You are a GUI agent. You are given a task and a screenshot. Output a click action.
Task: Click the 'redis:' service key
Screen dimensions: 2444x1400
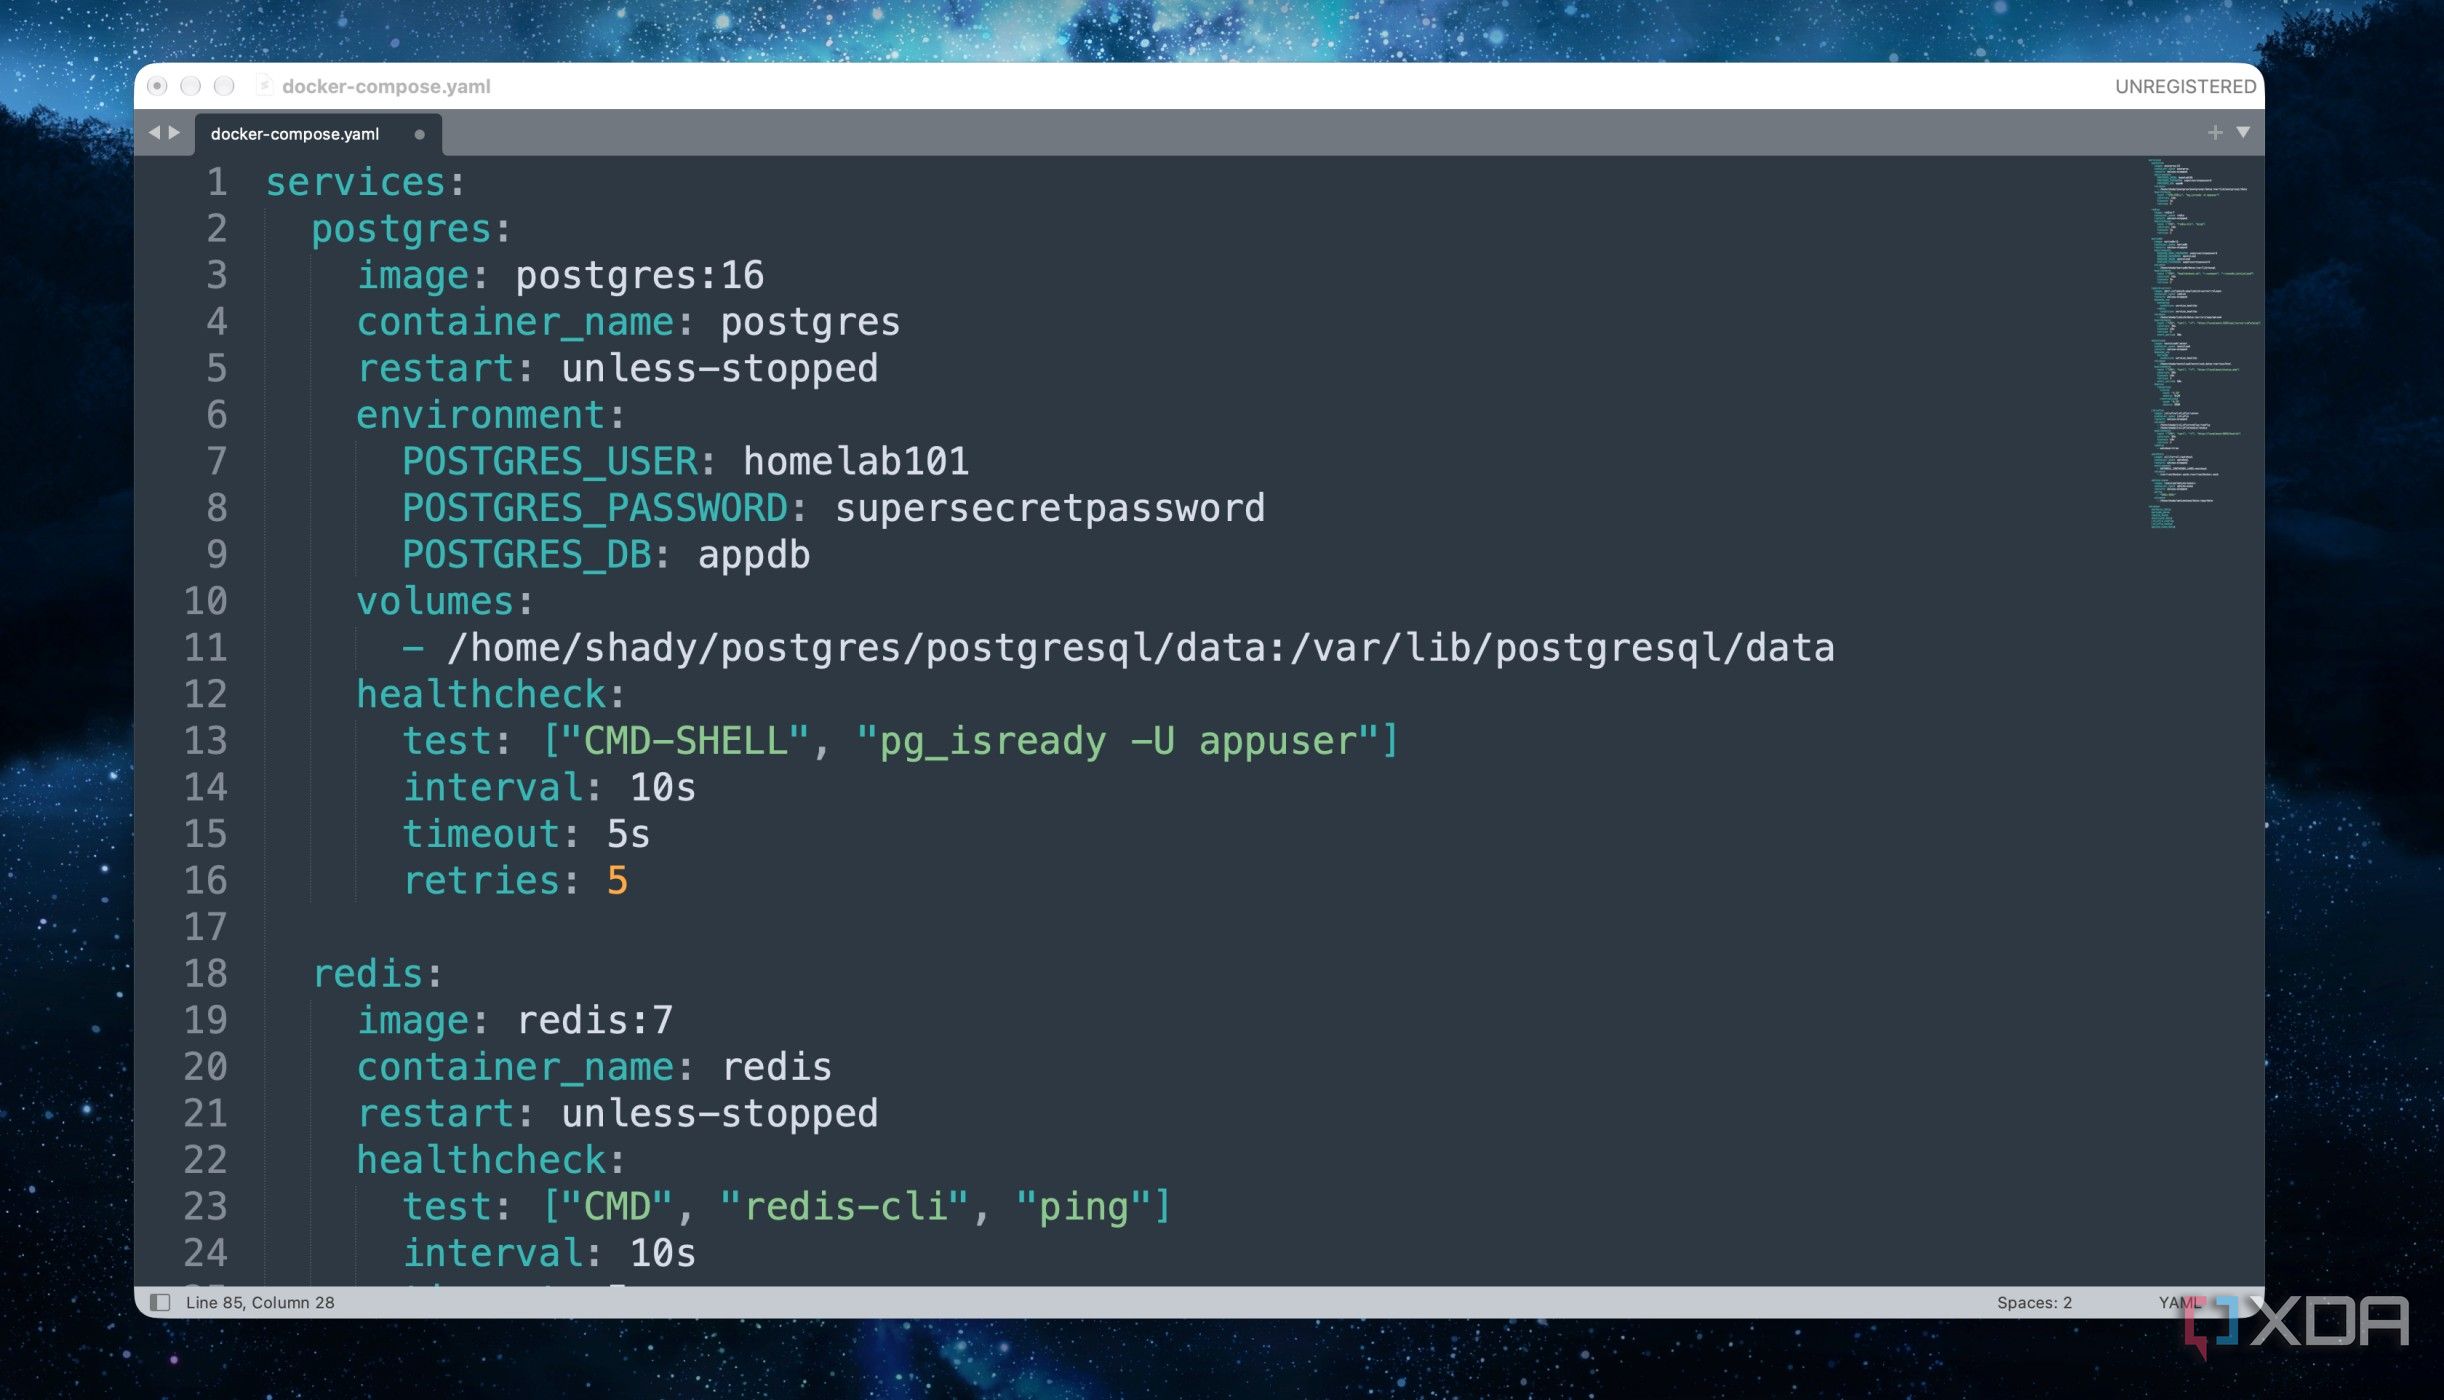377,973
